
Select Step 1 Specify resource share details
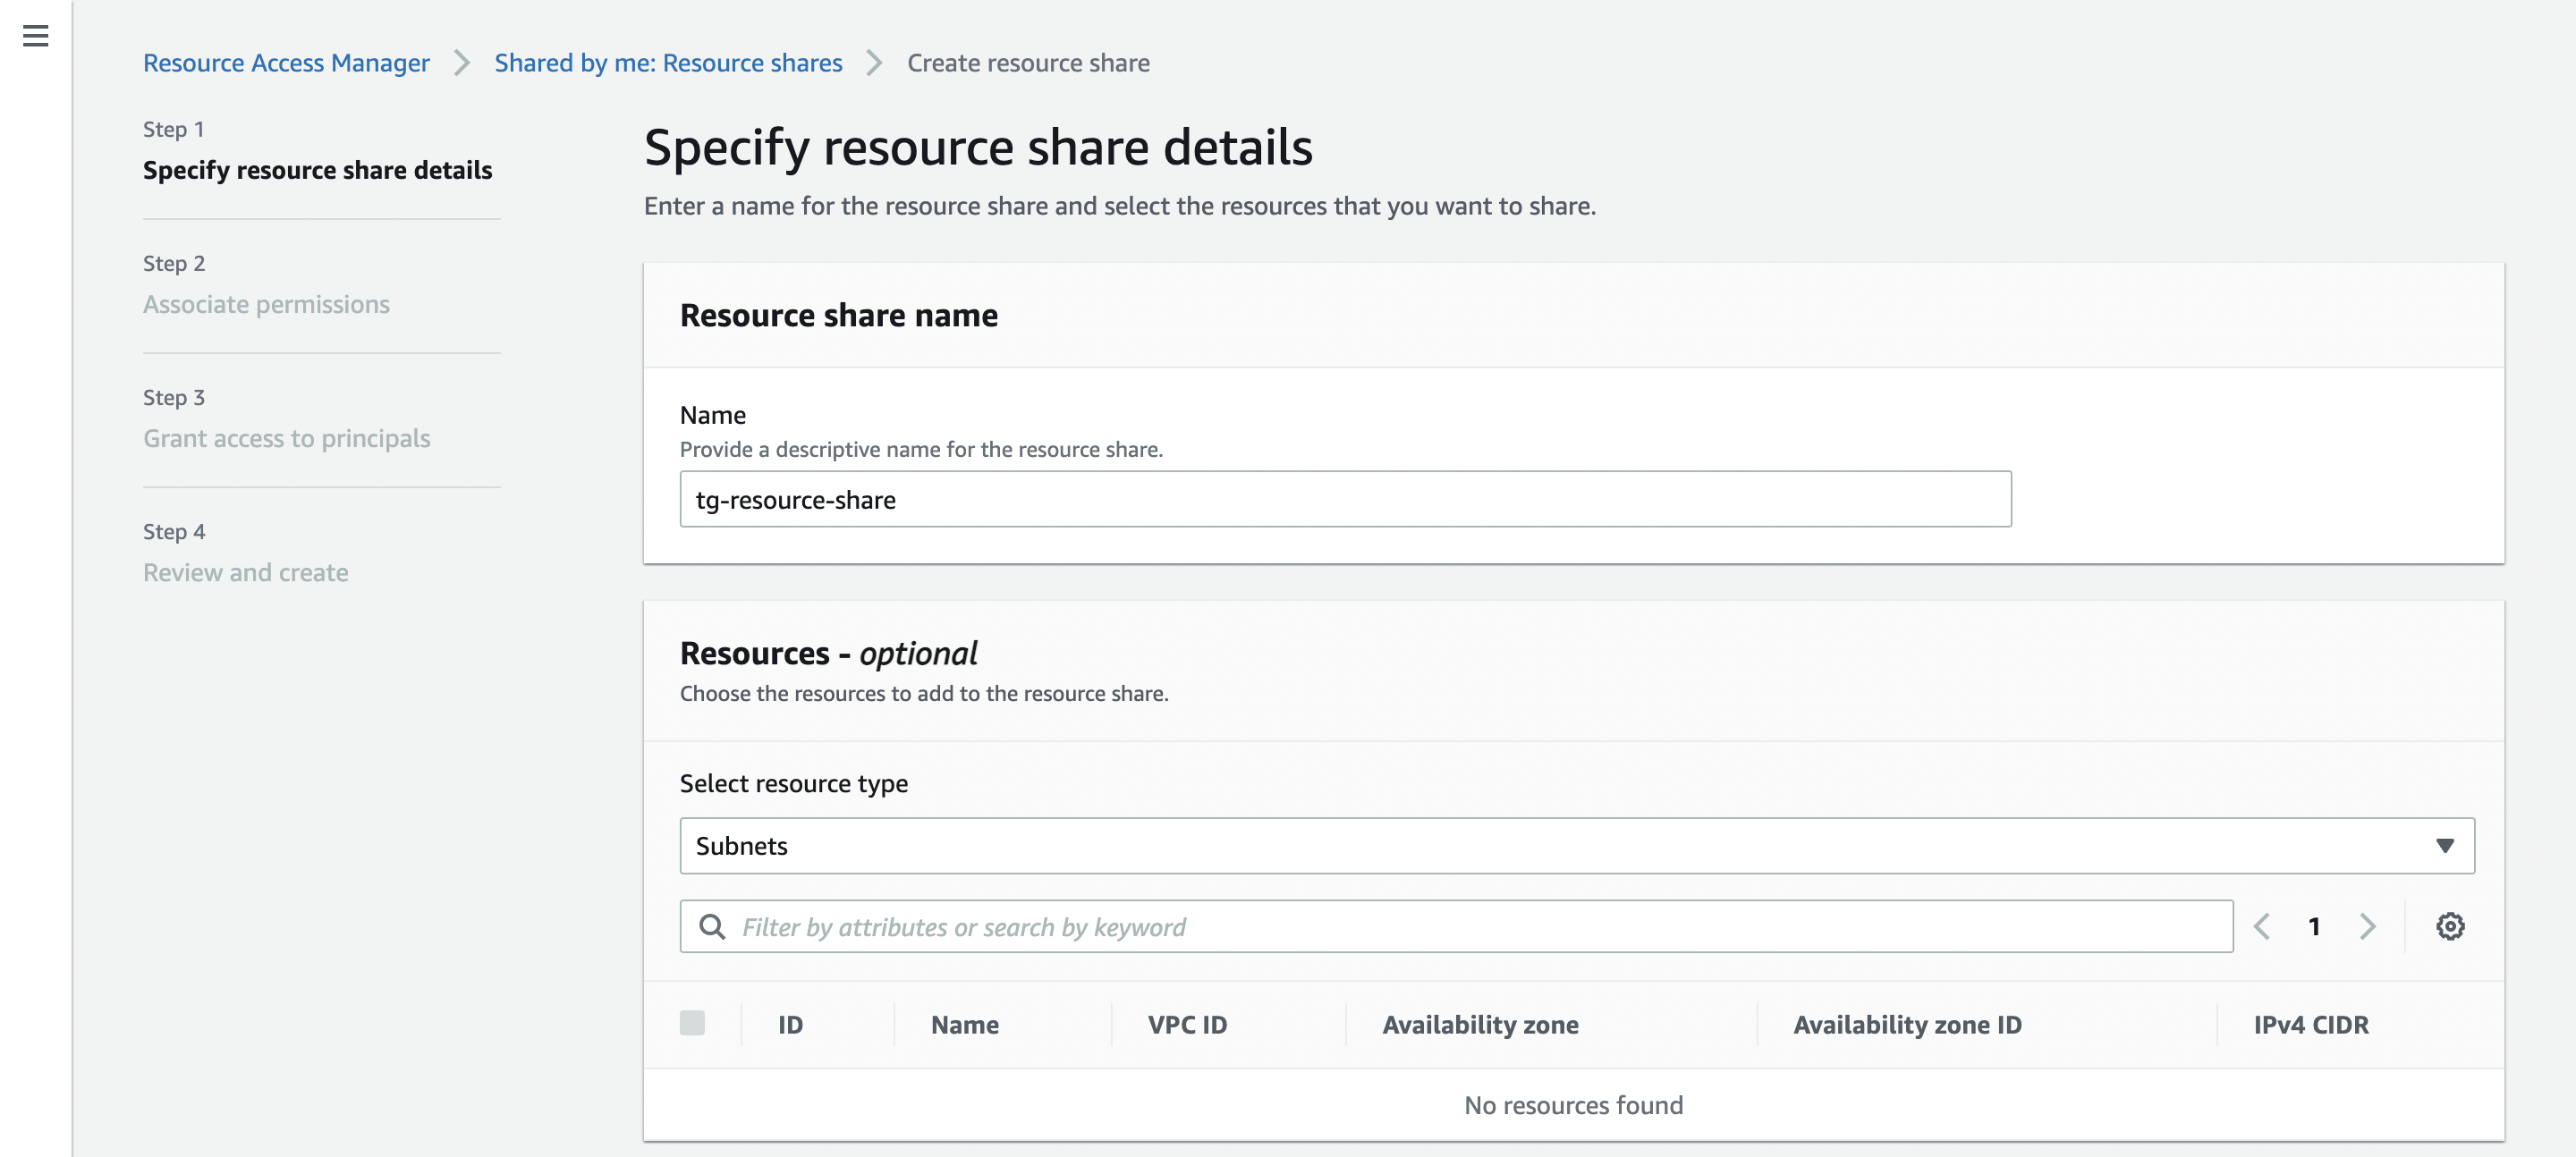[317, 170]
